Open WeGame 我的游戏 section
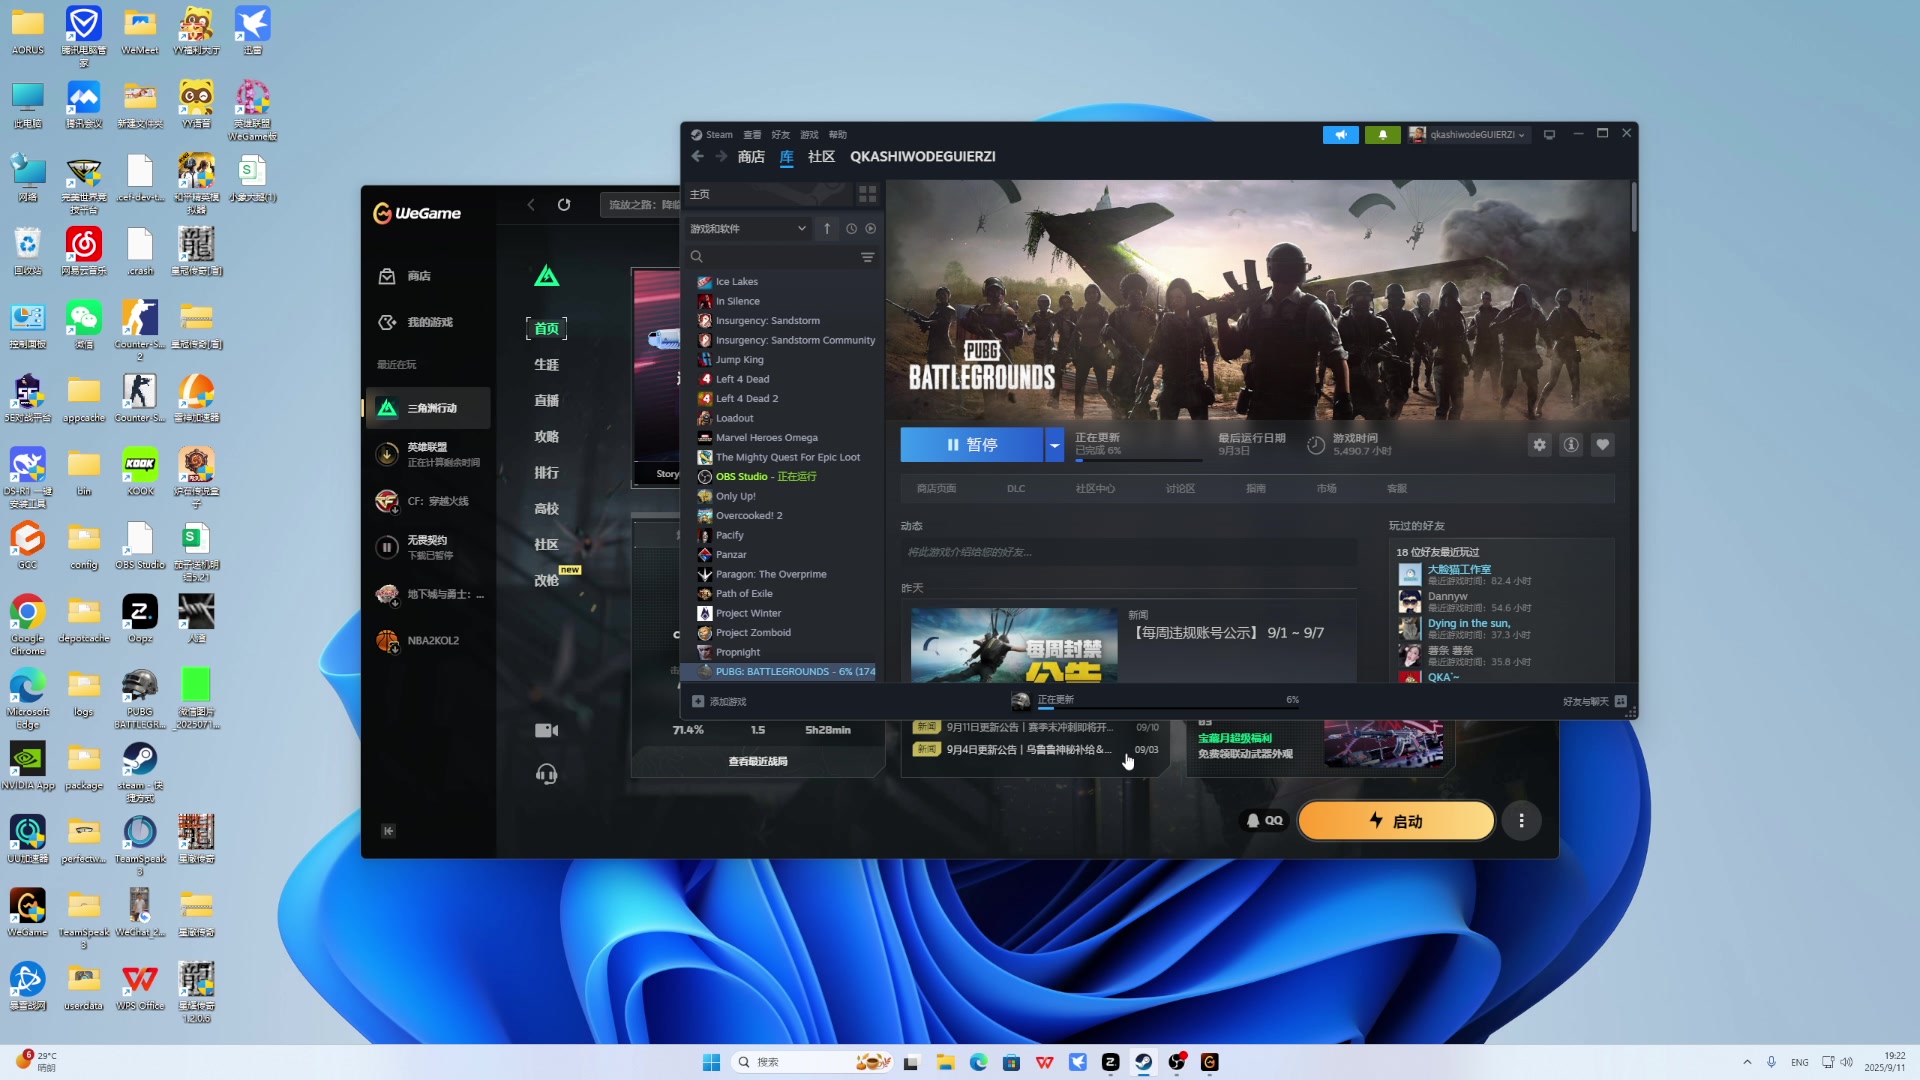 417,322
